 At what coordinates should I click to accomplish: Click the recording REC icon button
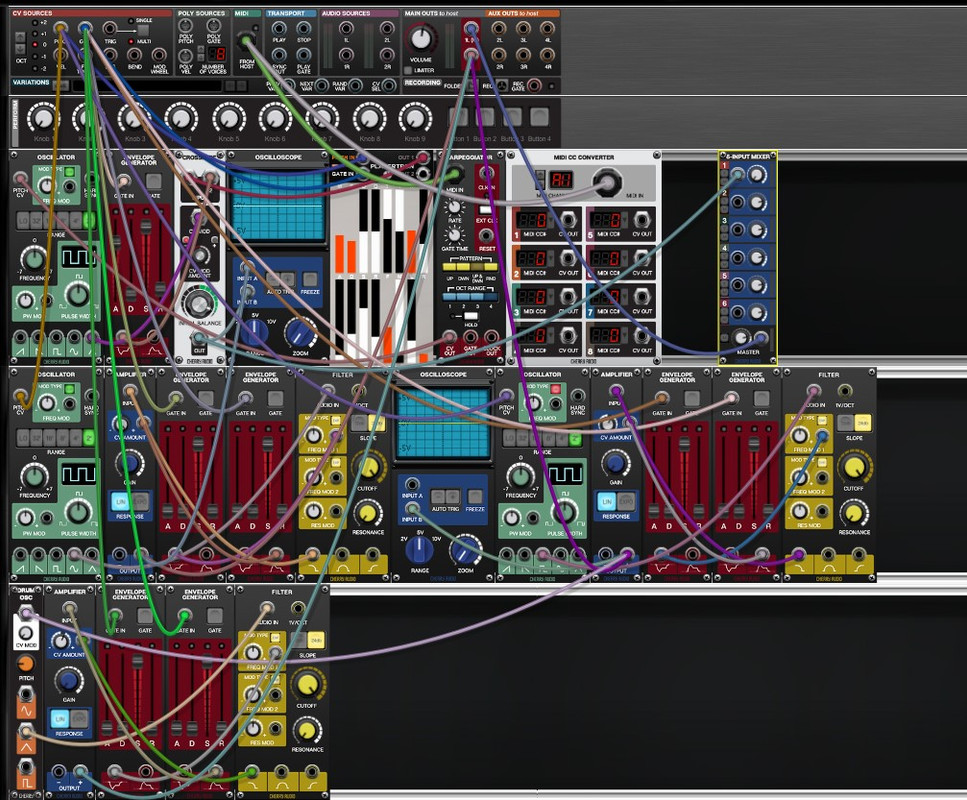pyautogui.click(x=502, y=86)
